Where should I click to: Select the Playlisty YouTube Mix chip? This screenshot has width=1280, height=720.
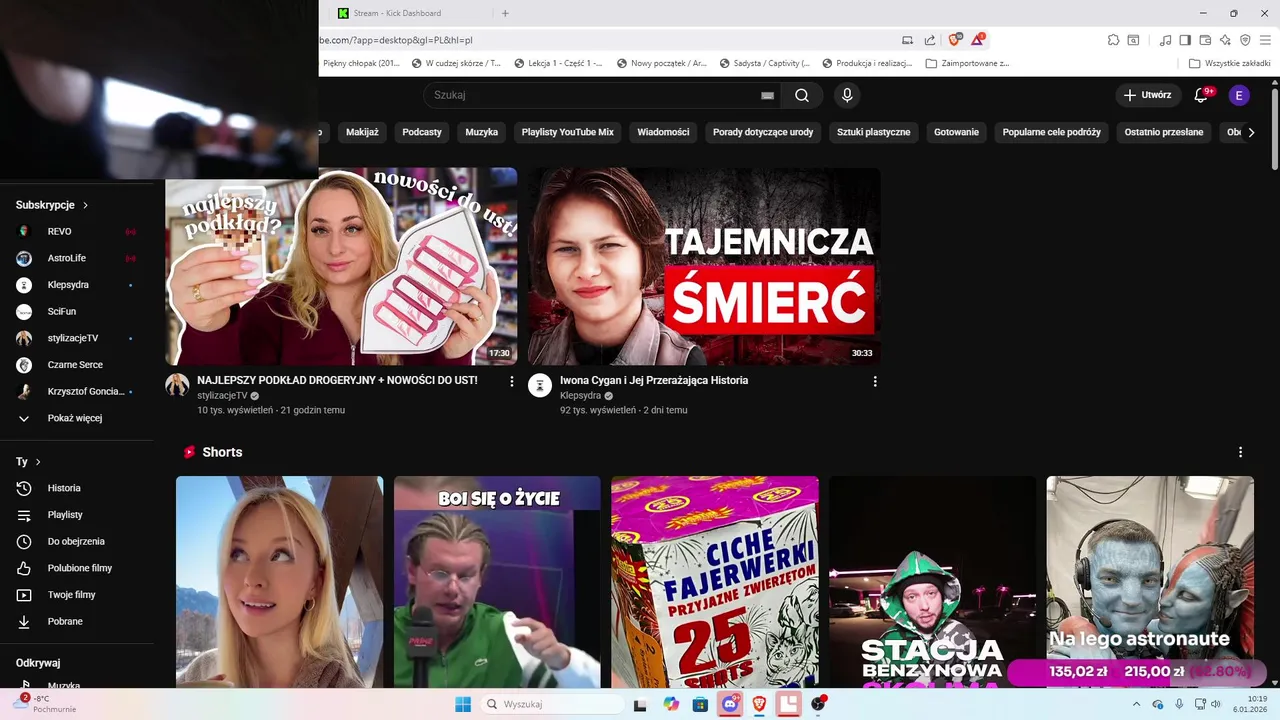coord(567,132)
